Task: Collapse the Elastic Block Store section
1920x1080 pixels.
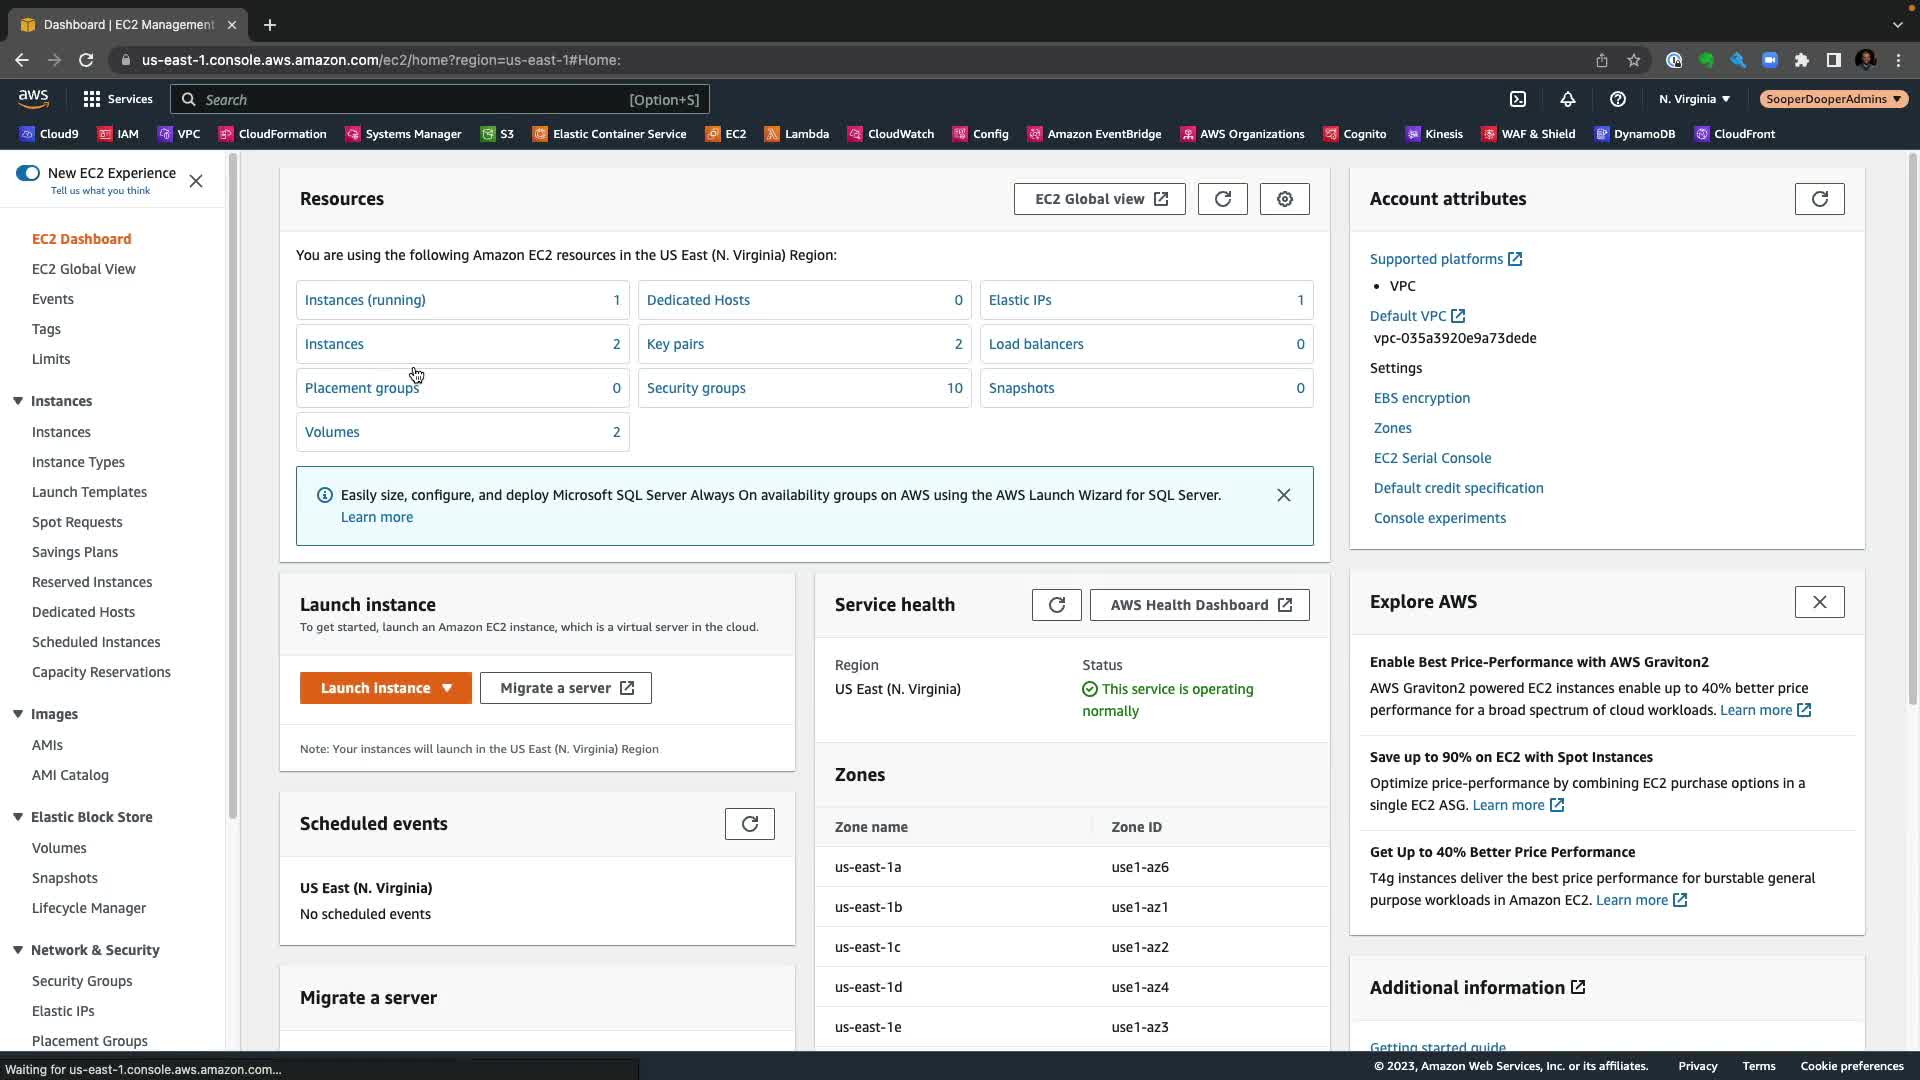Action: click(x=18, y=817)
